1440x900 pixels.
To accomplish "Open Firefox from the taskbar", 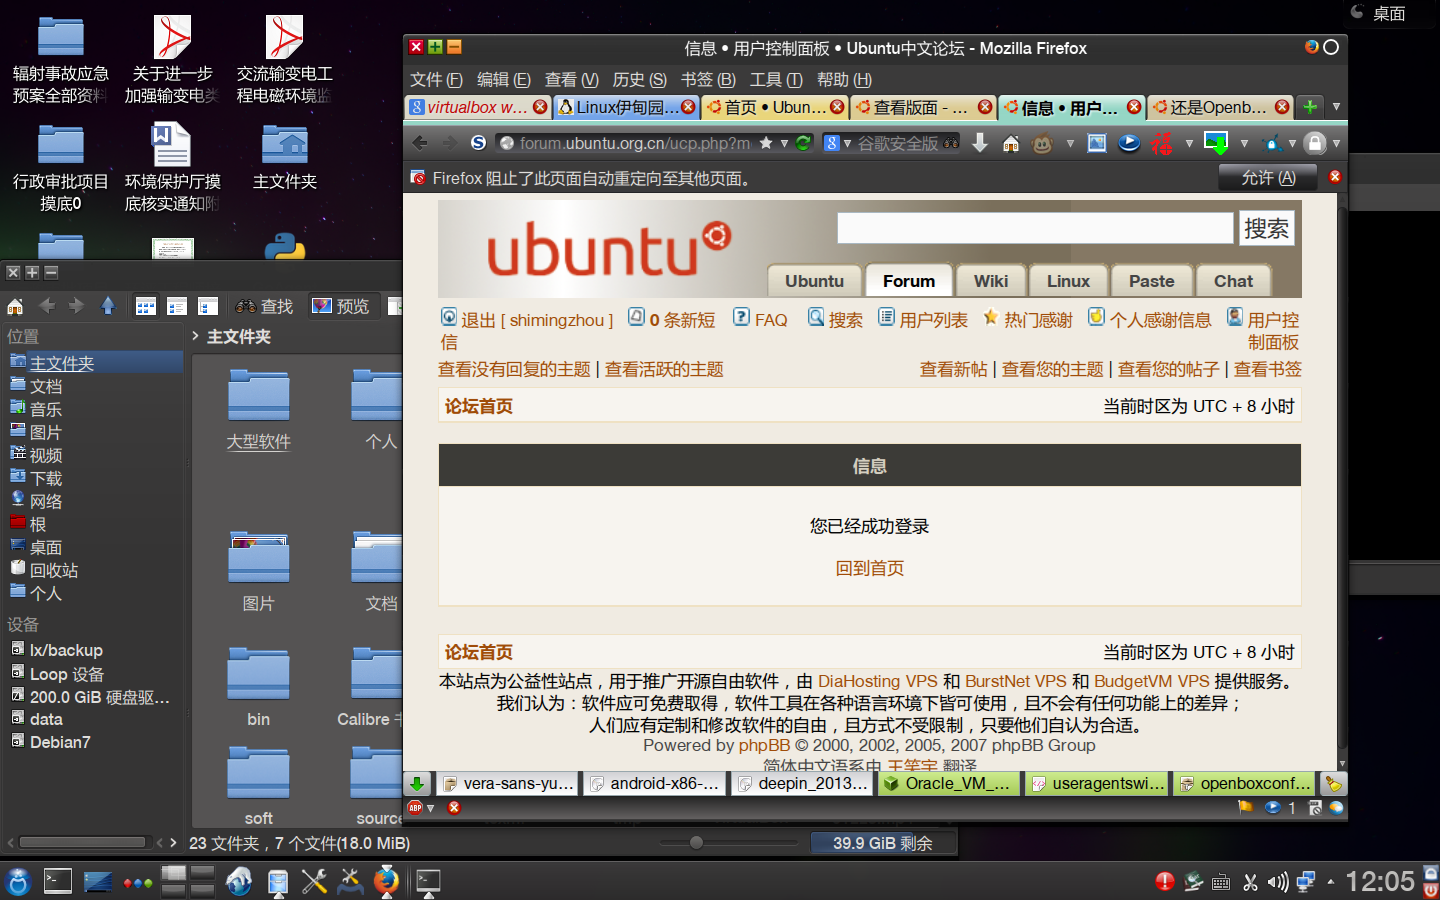I will point(386,881).
